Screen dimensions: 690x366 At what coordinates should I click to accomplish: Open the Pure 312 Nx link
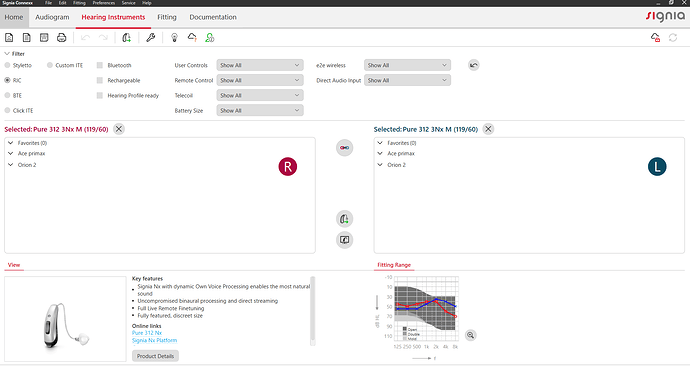147,333
